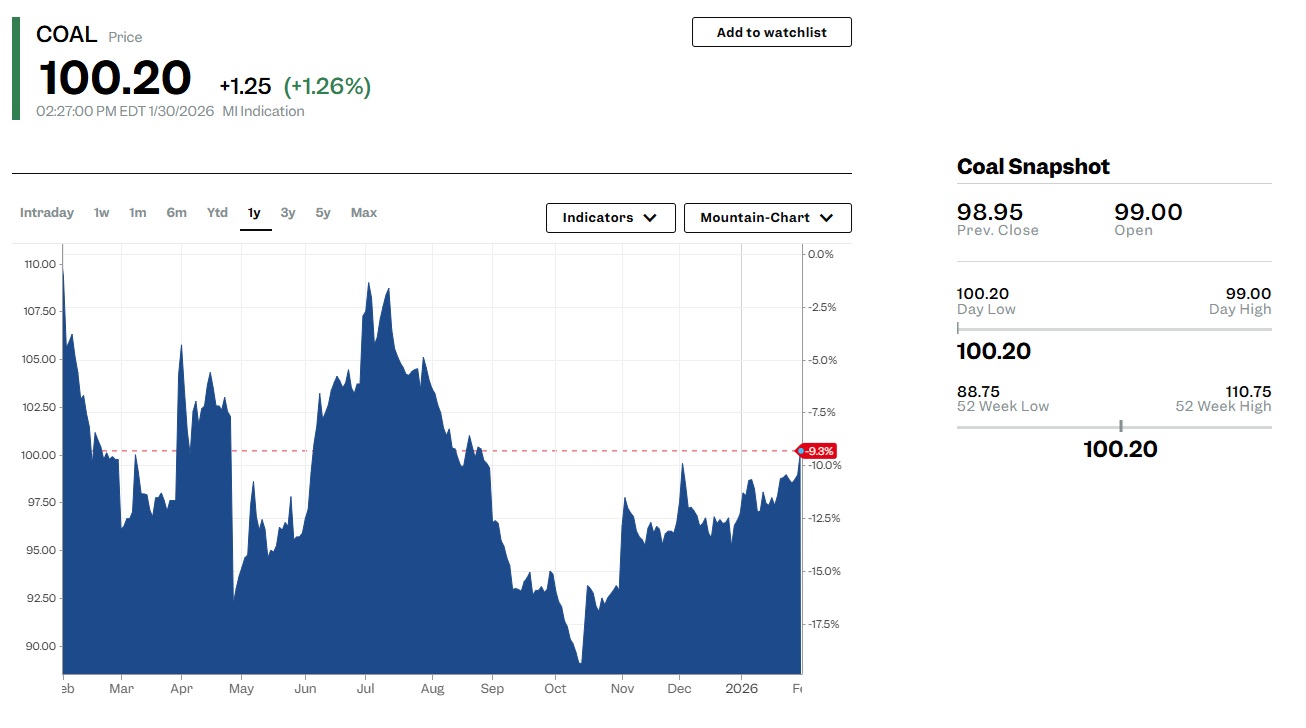Show the 6m chart range
1306x728 pixels.
[x=177, y=213]
